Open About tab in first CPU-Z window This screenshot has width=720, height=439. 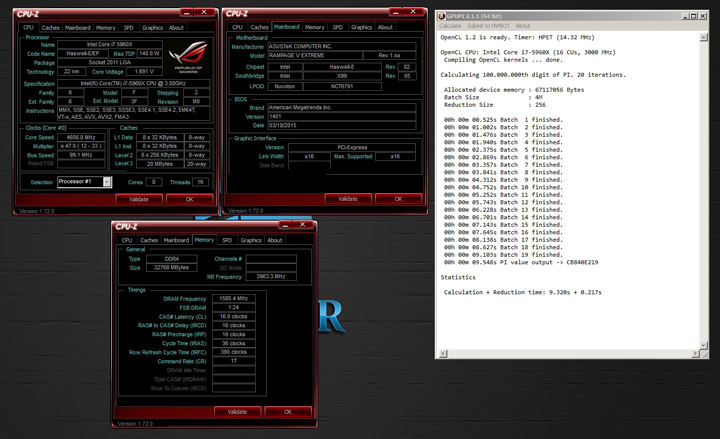[x=176, y=28]
